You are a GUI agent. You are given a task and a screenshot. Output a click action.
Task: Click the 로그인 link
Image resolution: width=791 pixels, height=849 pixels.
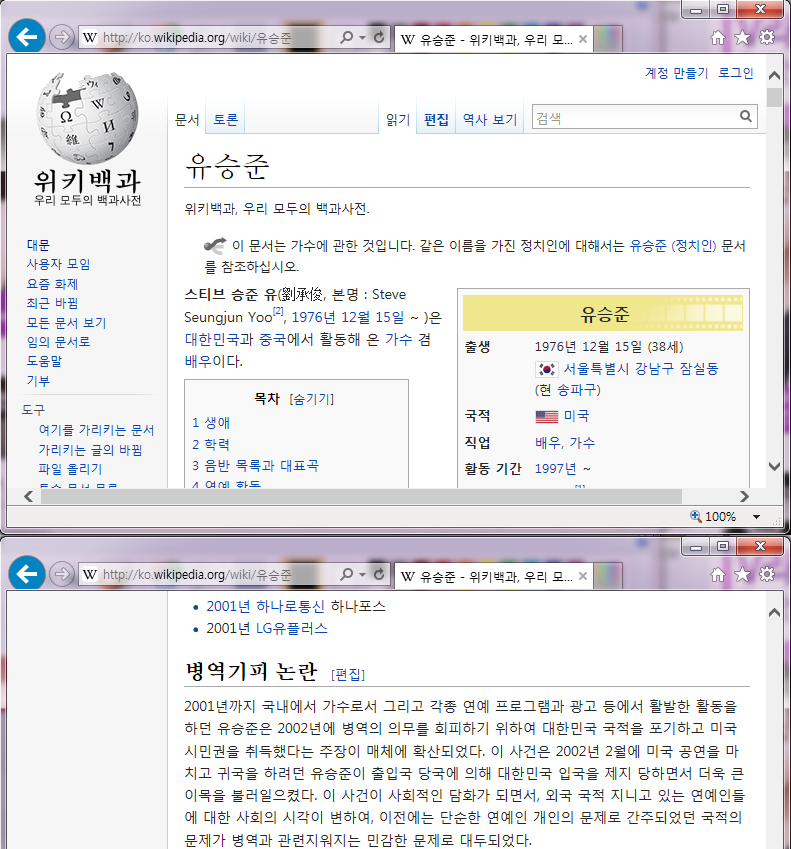click(x=736, y=73)
